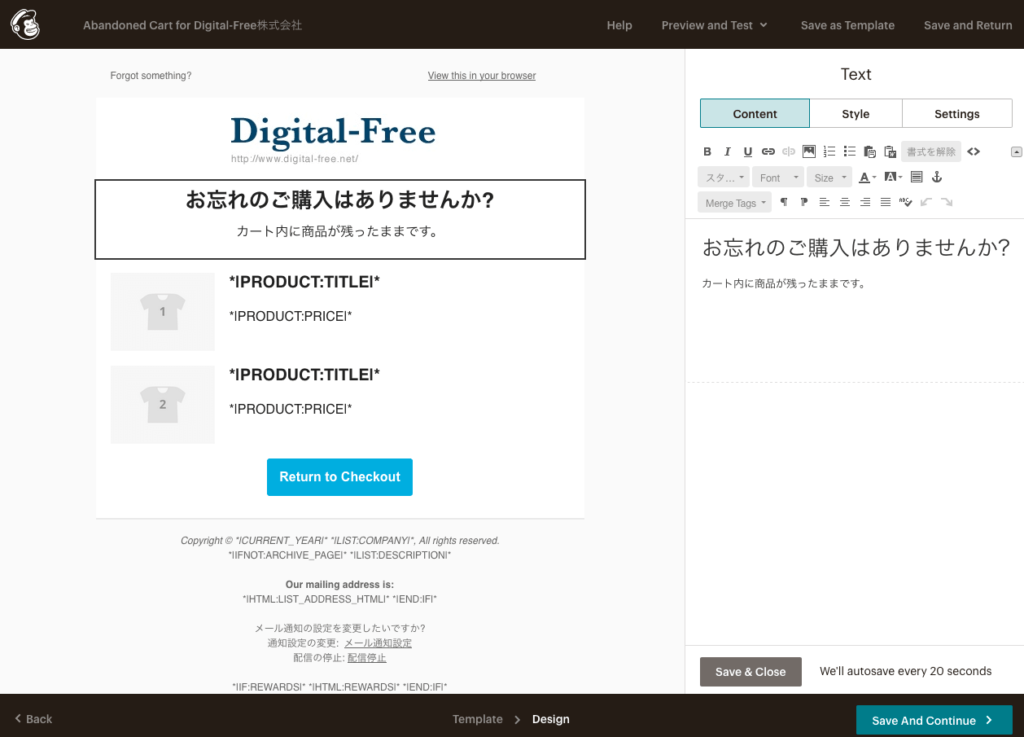Insert an image with the image icon
The image size is (1024, 737).
[x=809, y=152]
